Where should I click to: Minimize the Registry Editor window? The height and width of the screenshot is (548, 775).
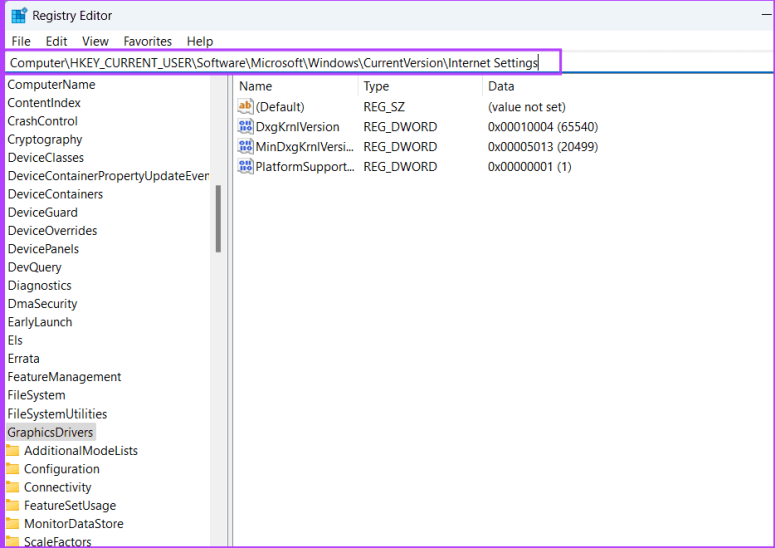767,15
